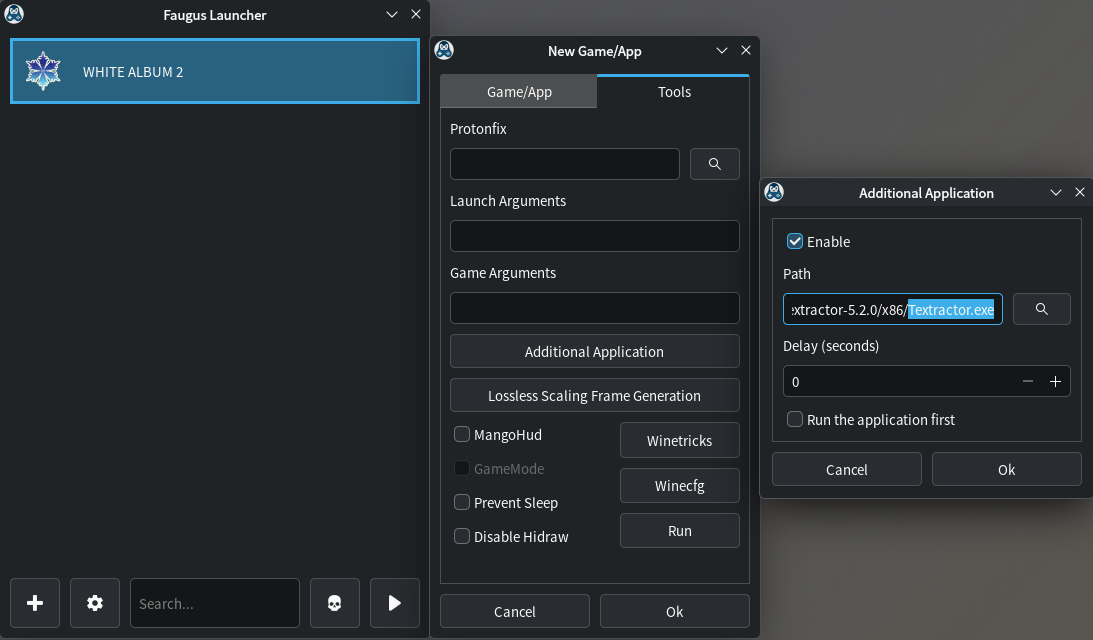1093x640 pixels.
Task: Click the skull icon next to the play button
Action: [x=334, y=603]
